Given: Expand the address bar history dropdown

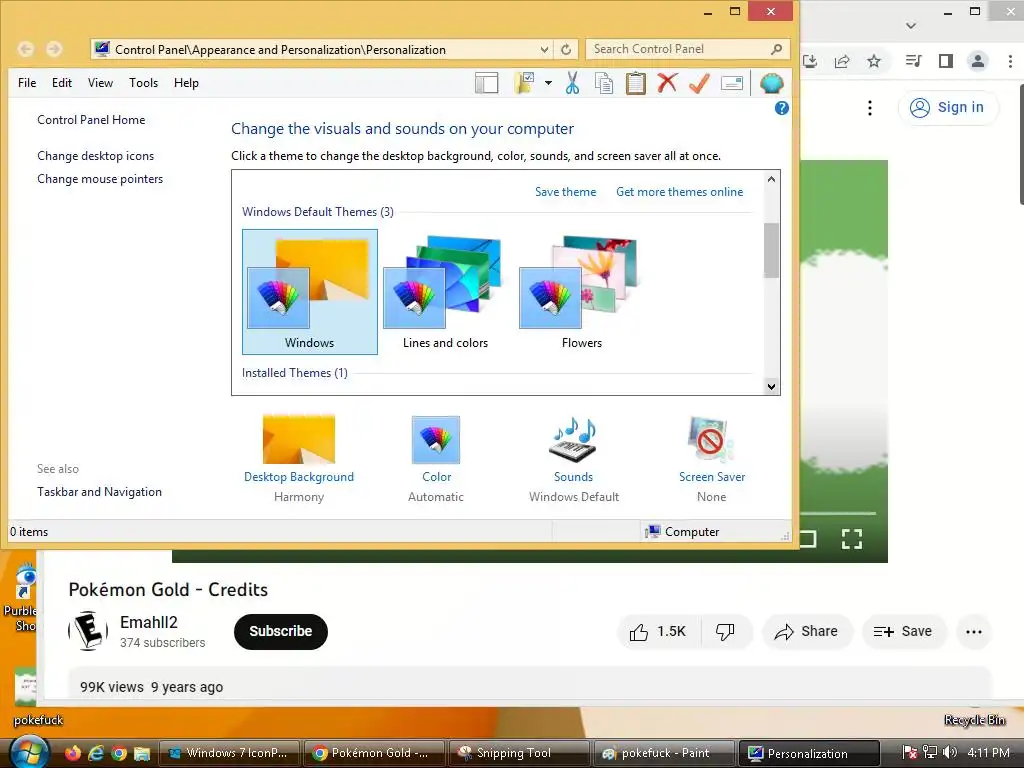Looking at the screenshot, I should pos(544,50).
